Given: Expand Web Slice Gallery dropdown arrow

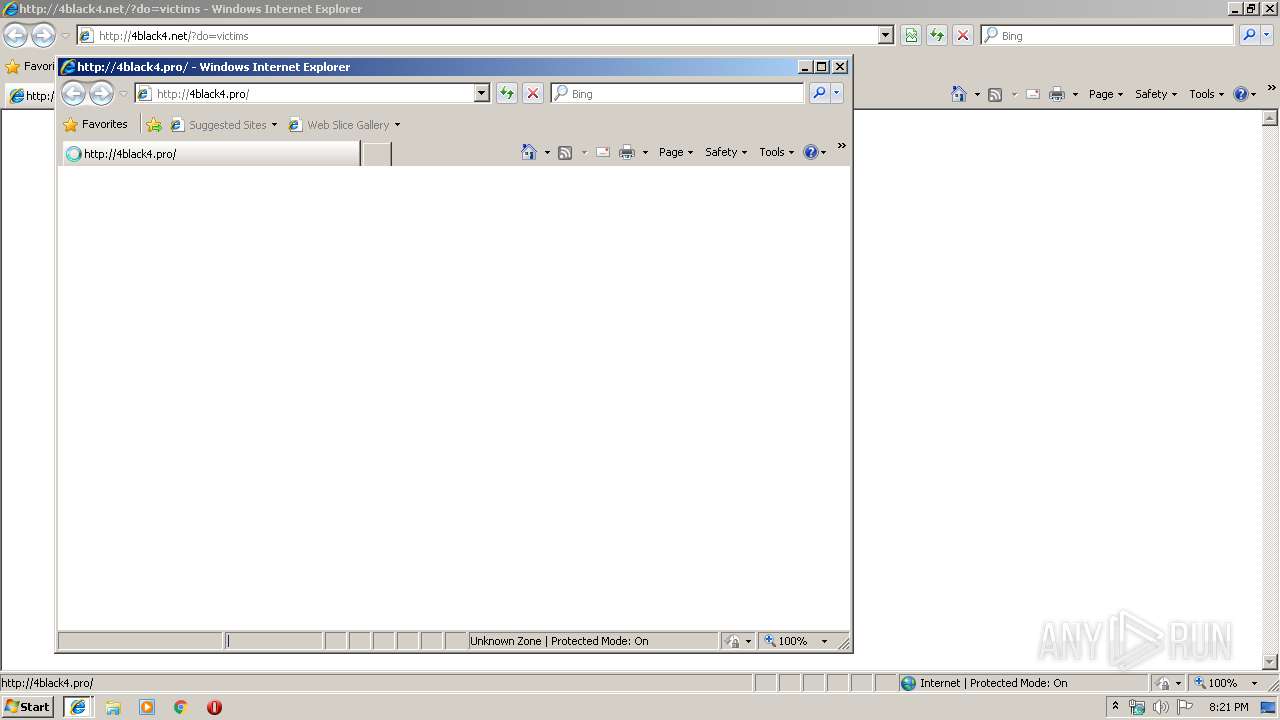Looking at the screenshot, I should [397, 125].
